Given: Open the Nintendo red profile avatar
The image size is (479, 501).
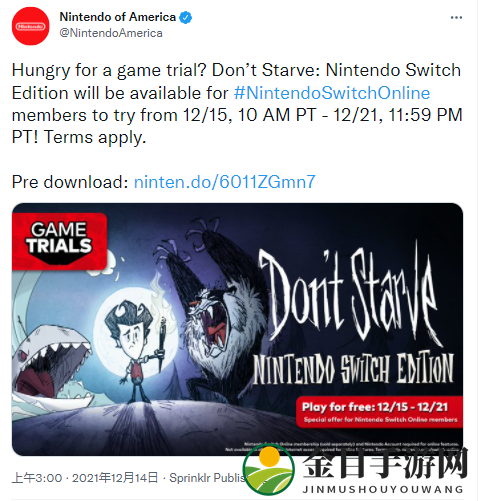Looking at the screenshot, I should coord(31,26).
